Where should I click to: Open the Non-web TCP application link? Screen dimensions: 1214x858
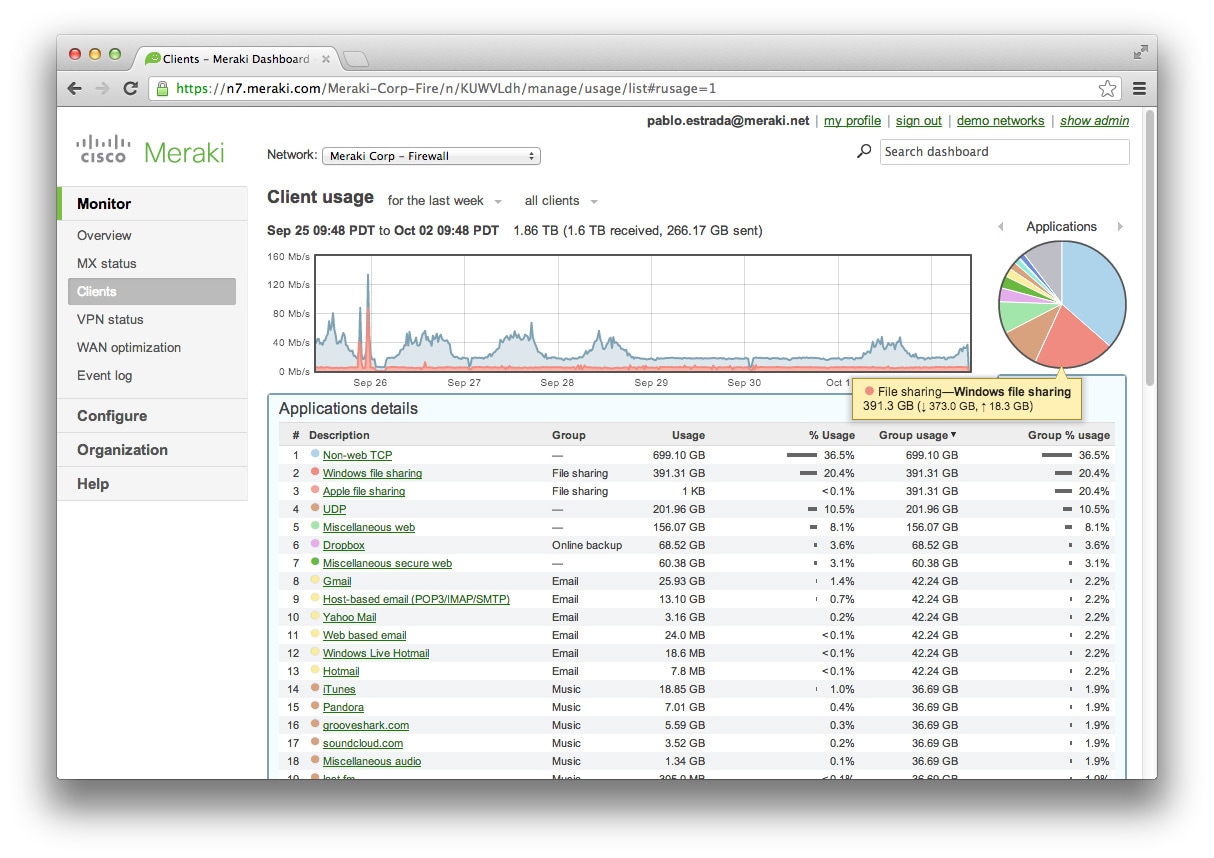click(357, 455)
